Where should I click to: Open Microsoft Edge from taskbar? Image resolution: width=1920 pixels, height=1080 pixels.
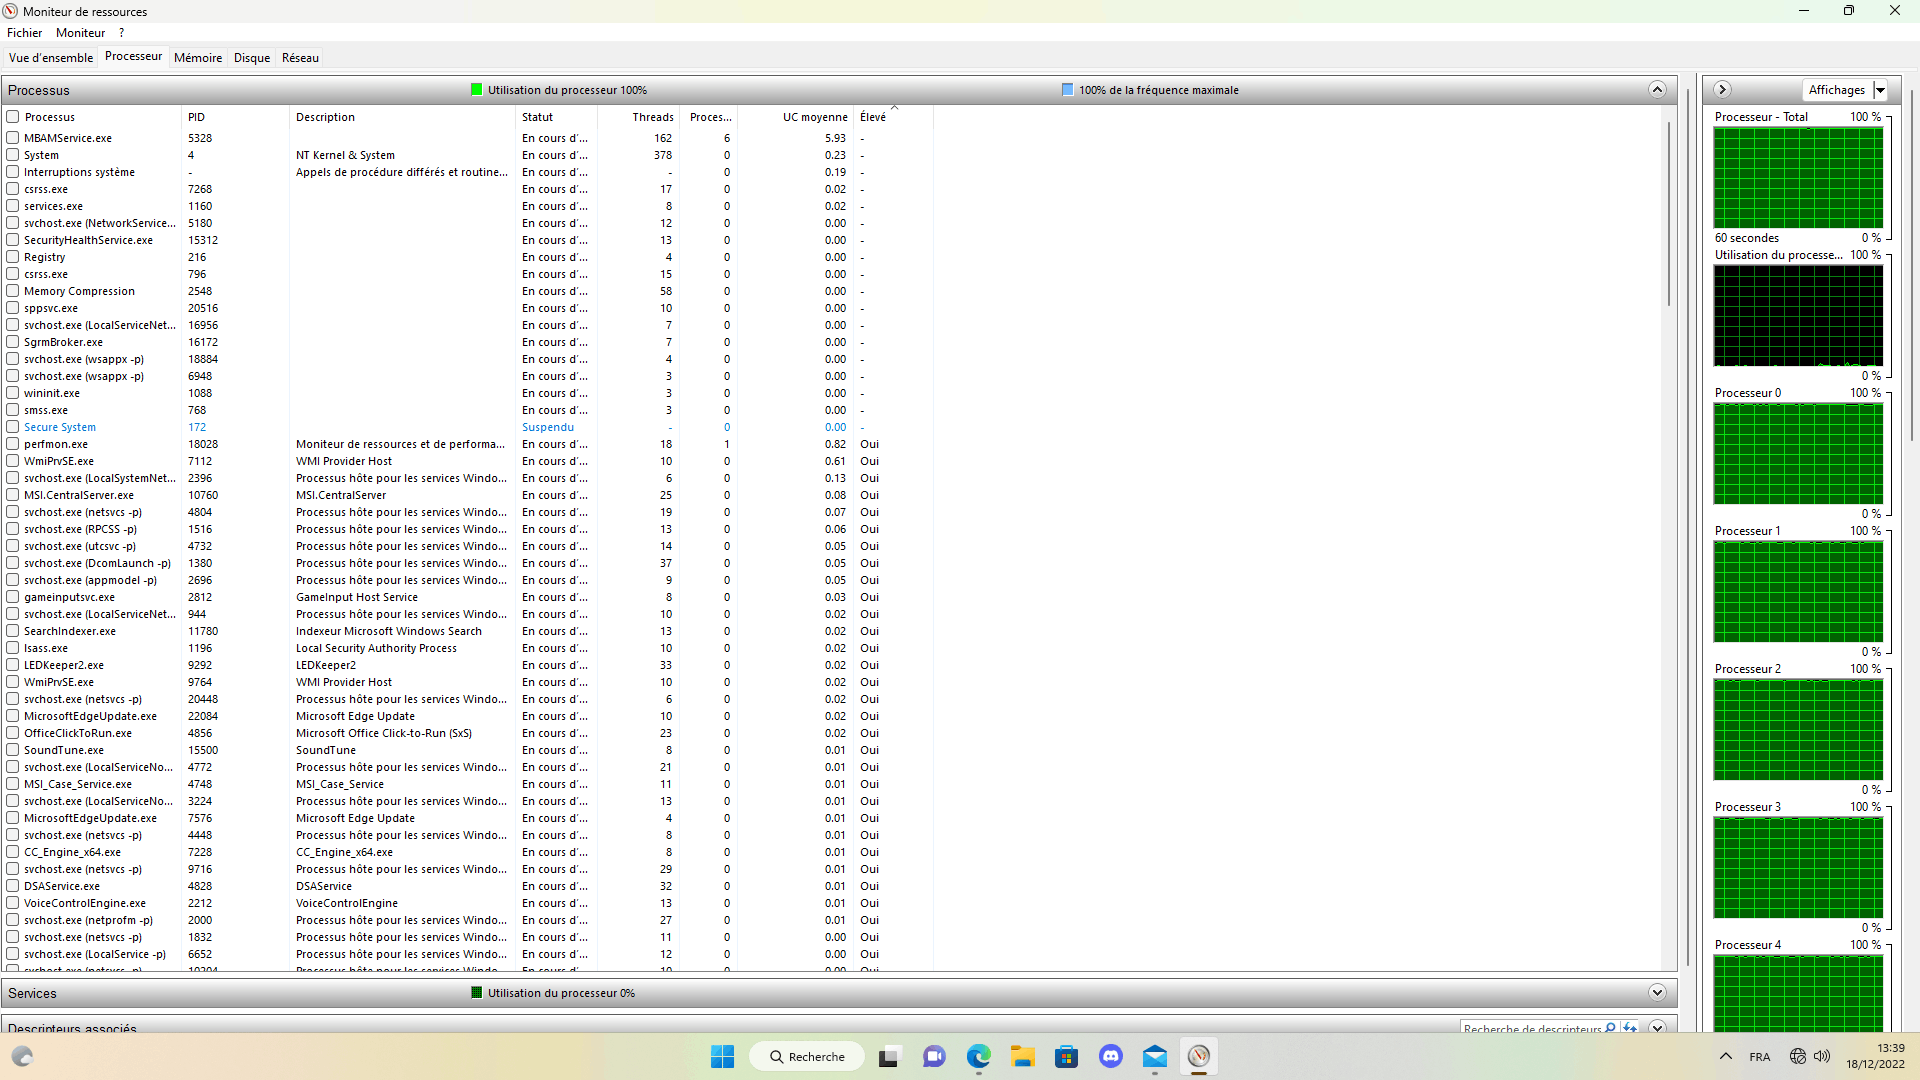coord(978,1056)
